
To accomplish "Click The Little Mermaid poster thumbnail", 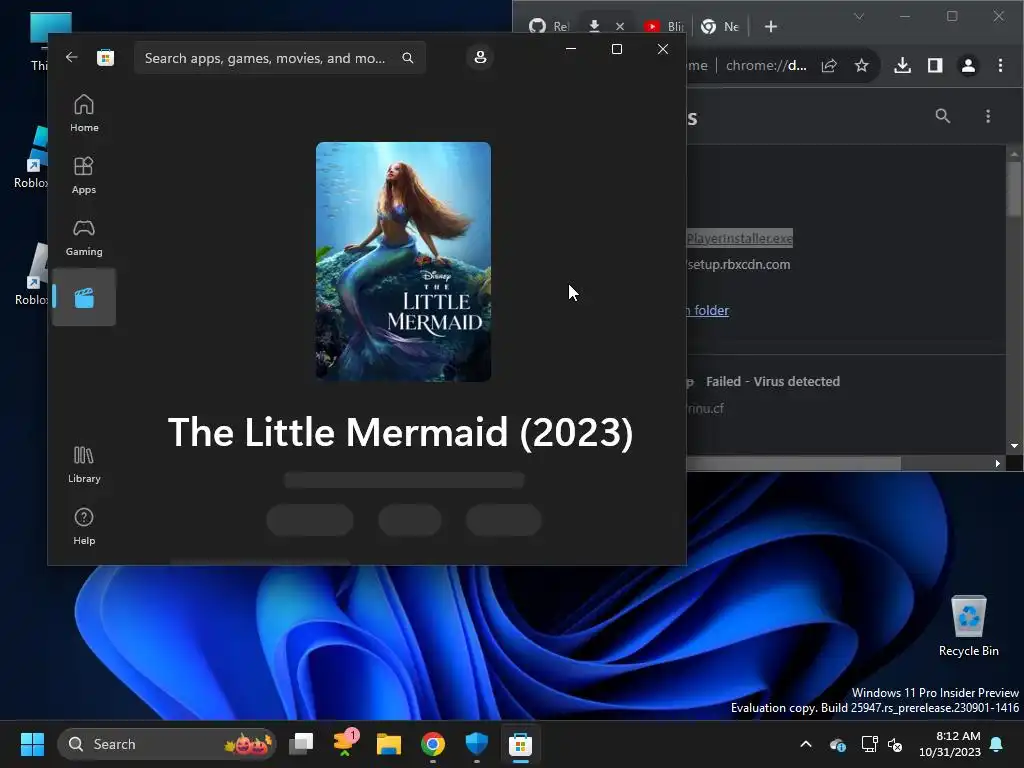I will [404, 262].
